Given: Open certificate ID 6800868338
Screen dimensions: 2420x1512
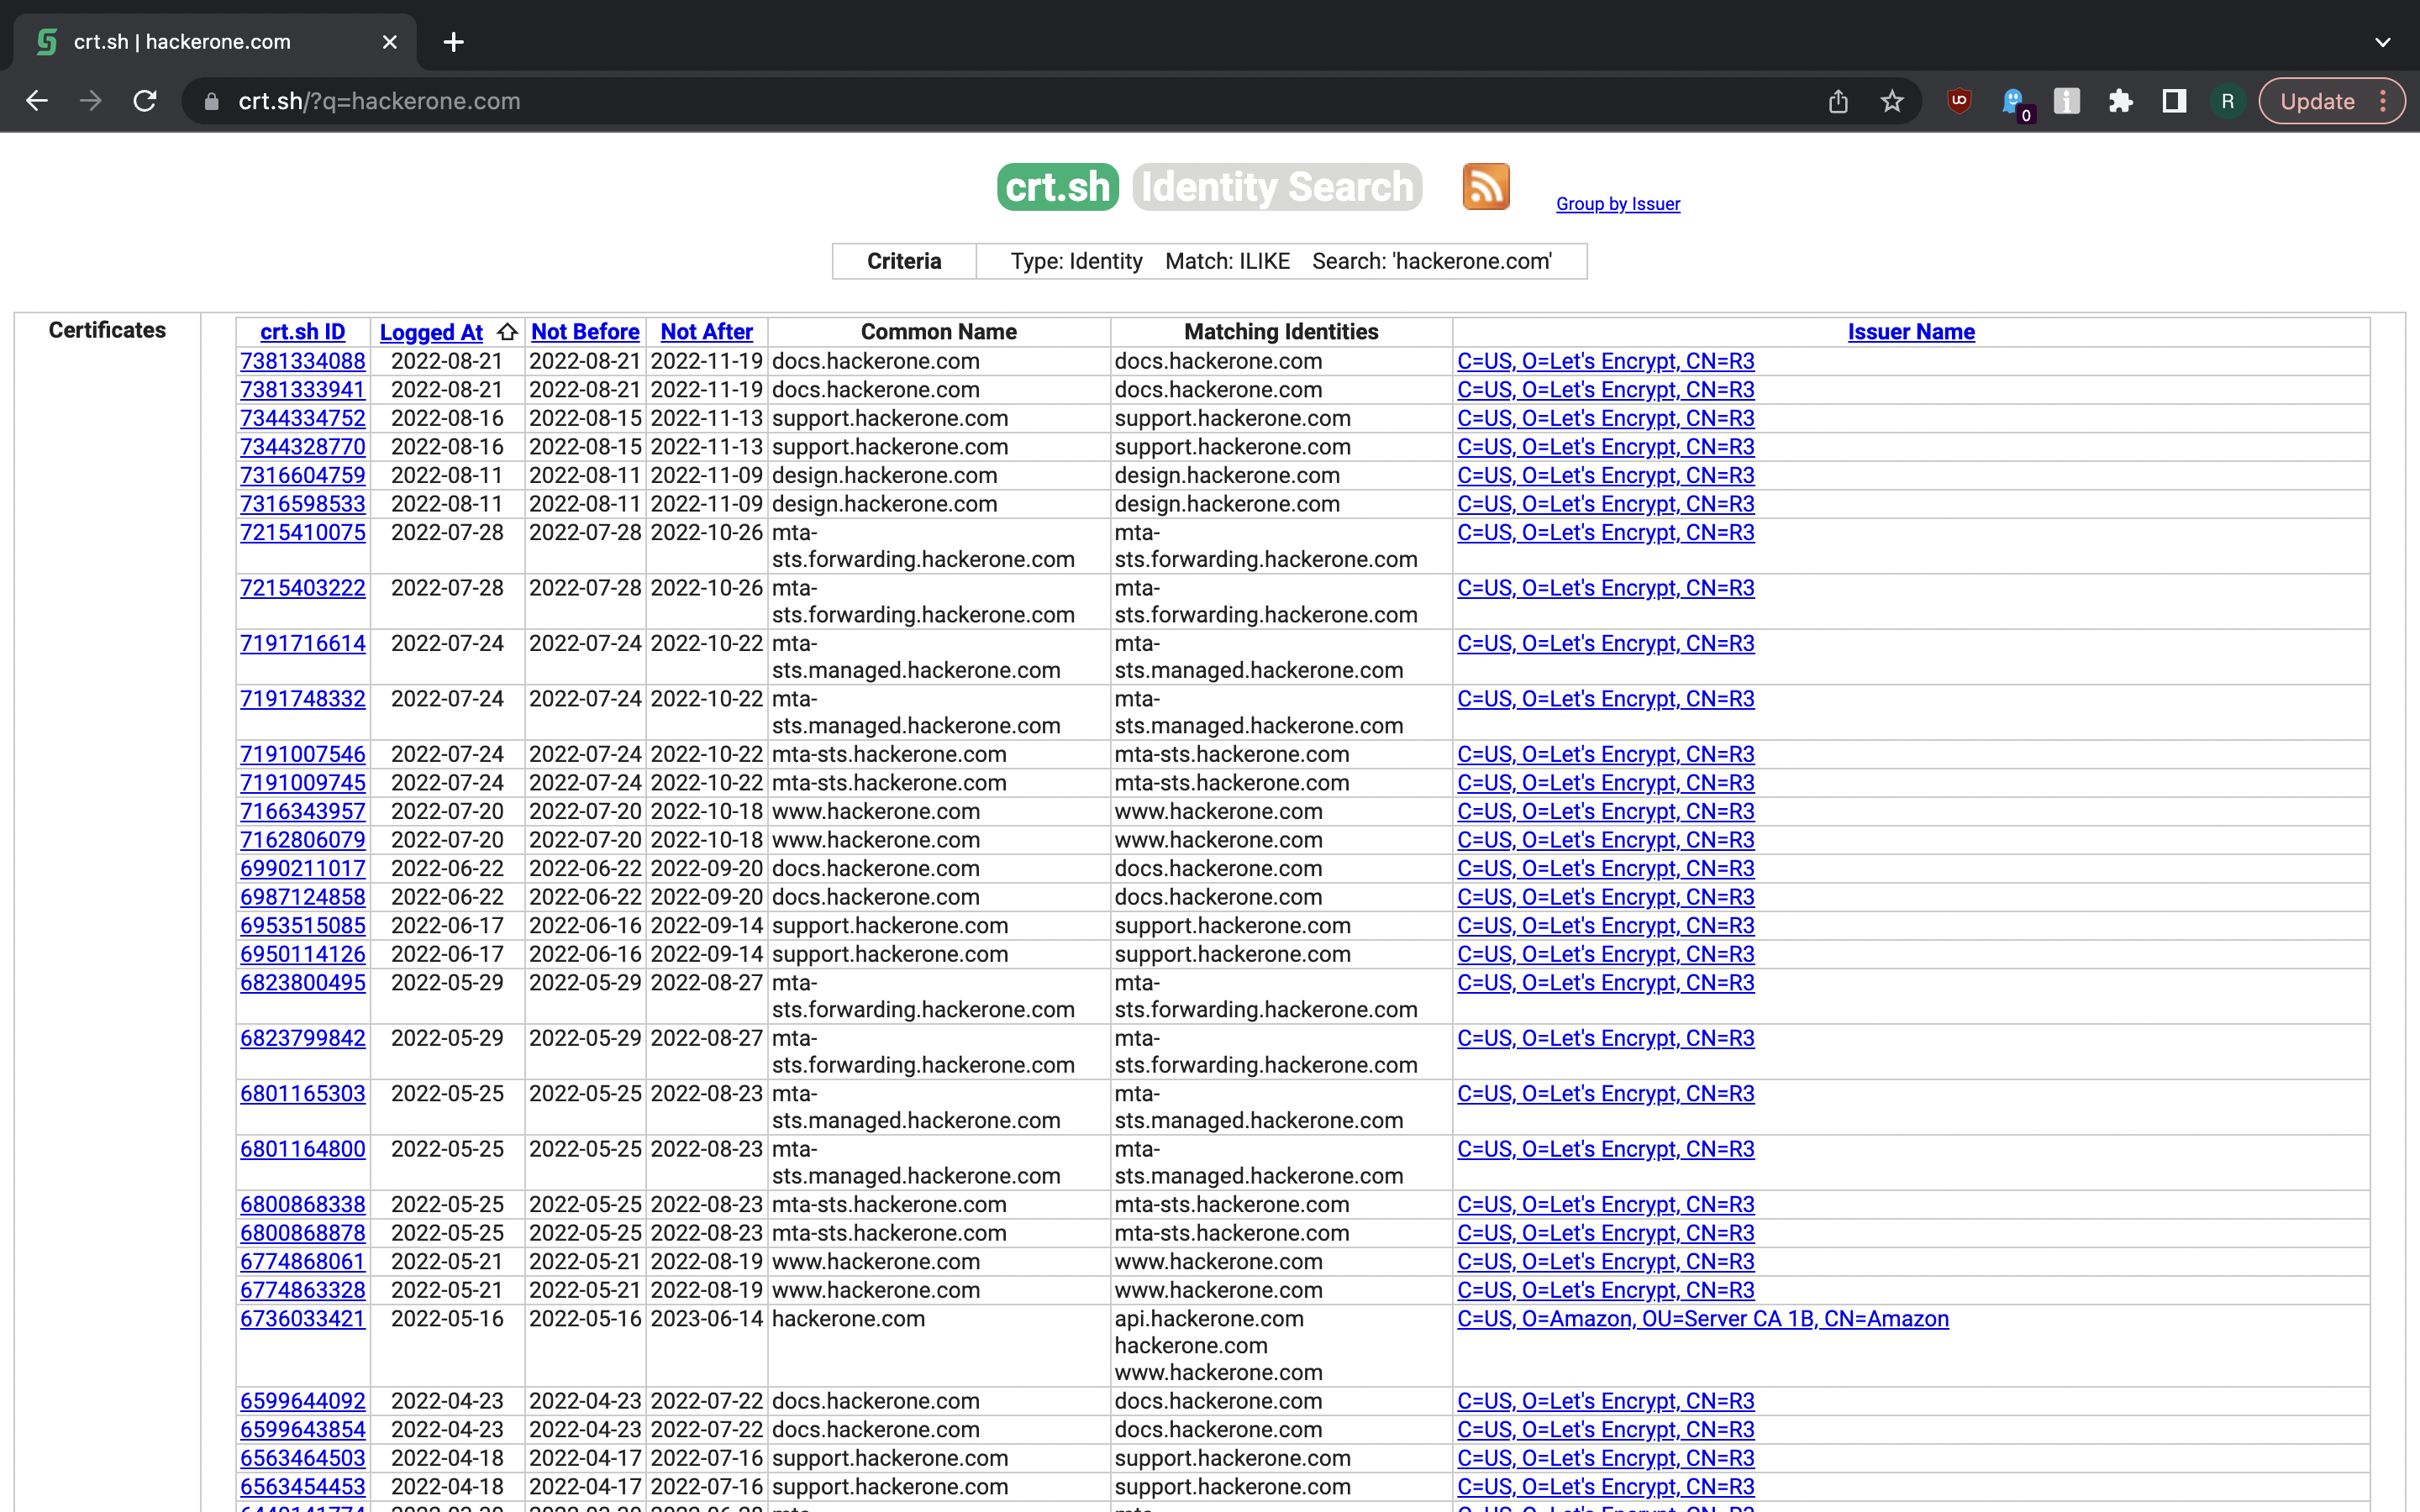Looking at the screenshot, I should click(x=303, y=1205).
